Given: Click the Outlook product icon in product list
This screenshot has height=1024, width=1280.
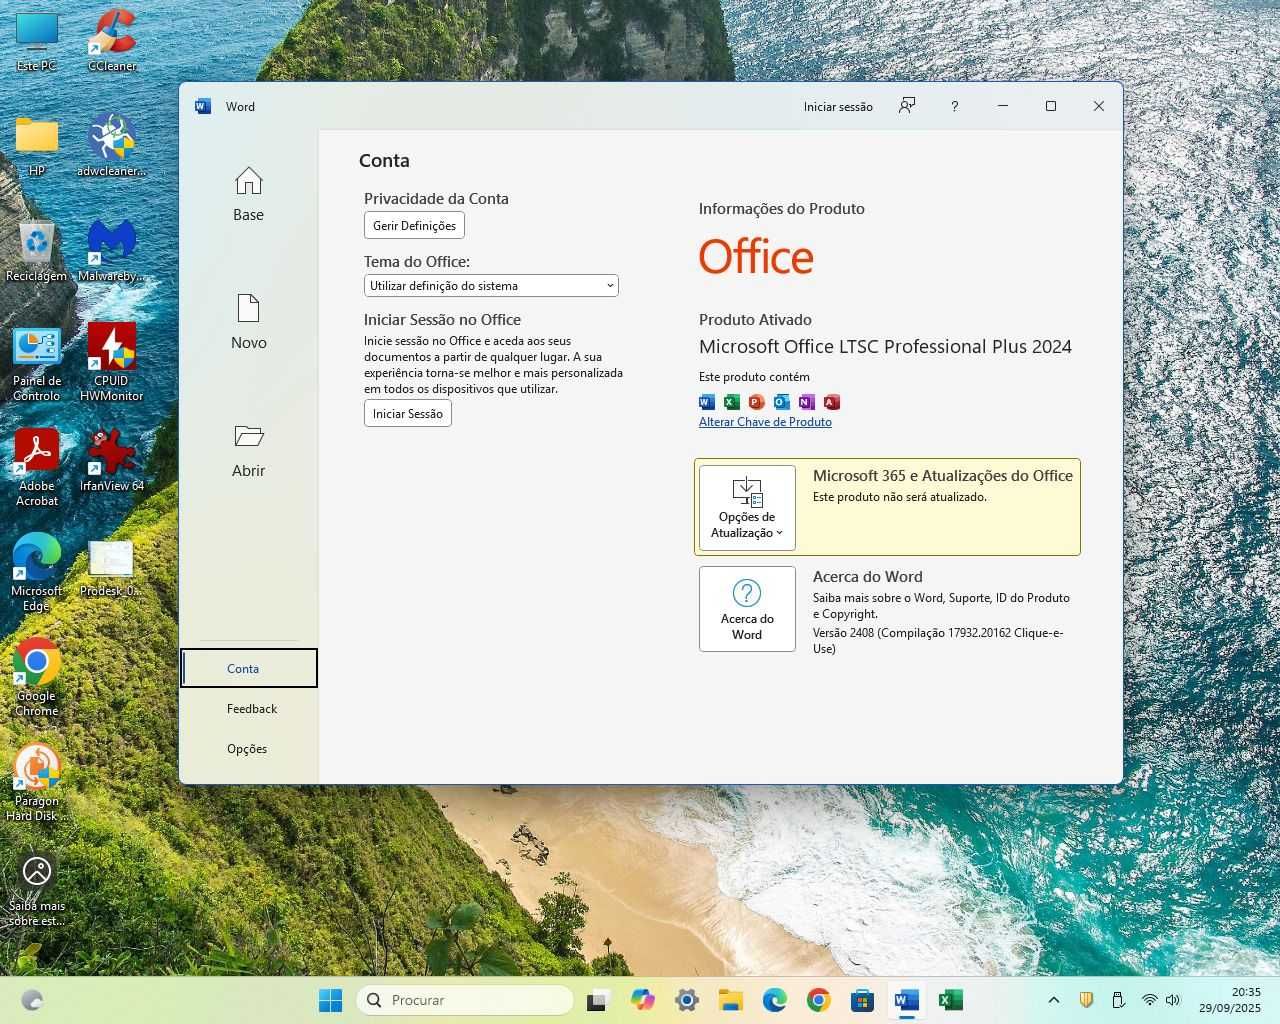Looking at the screenshot, I should click(782, 402).
